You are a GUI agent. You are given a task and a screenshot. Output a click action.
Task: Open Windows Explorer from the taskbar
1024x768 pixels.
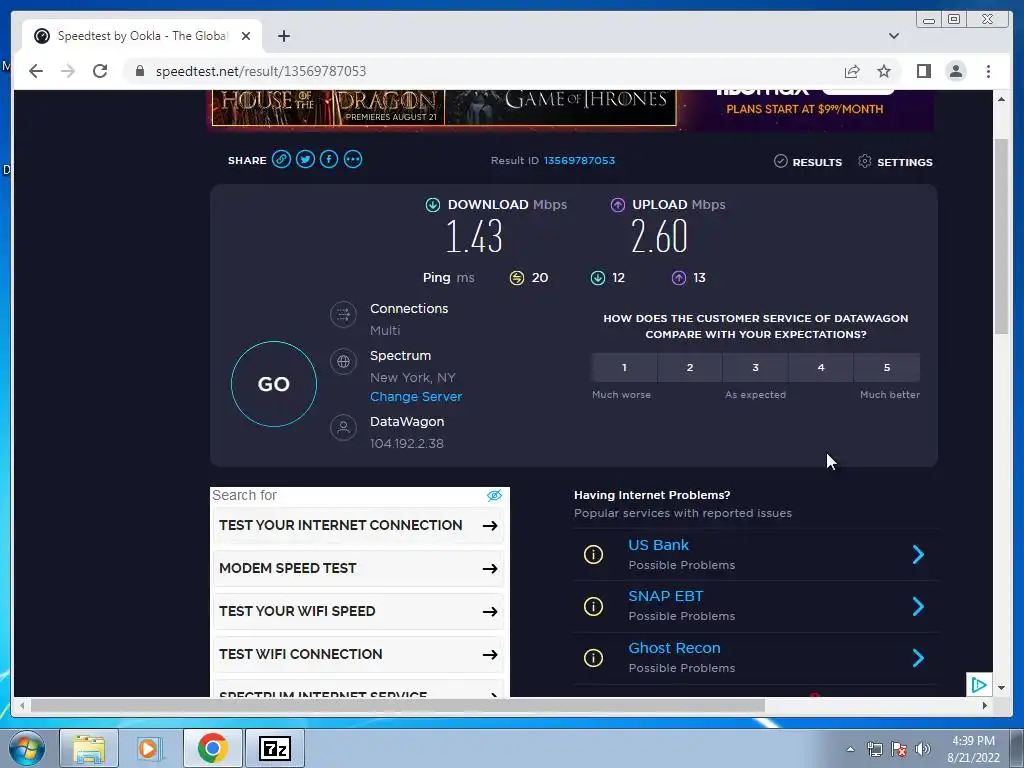89,748
